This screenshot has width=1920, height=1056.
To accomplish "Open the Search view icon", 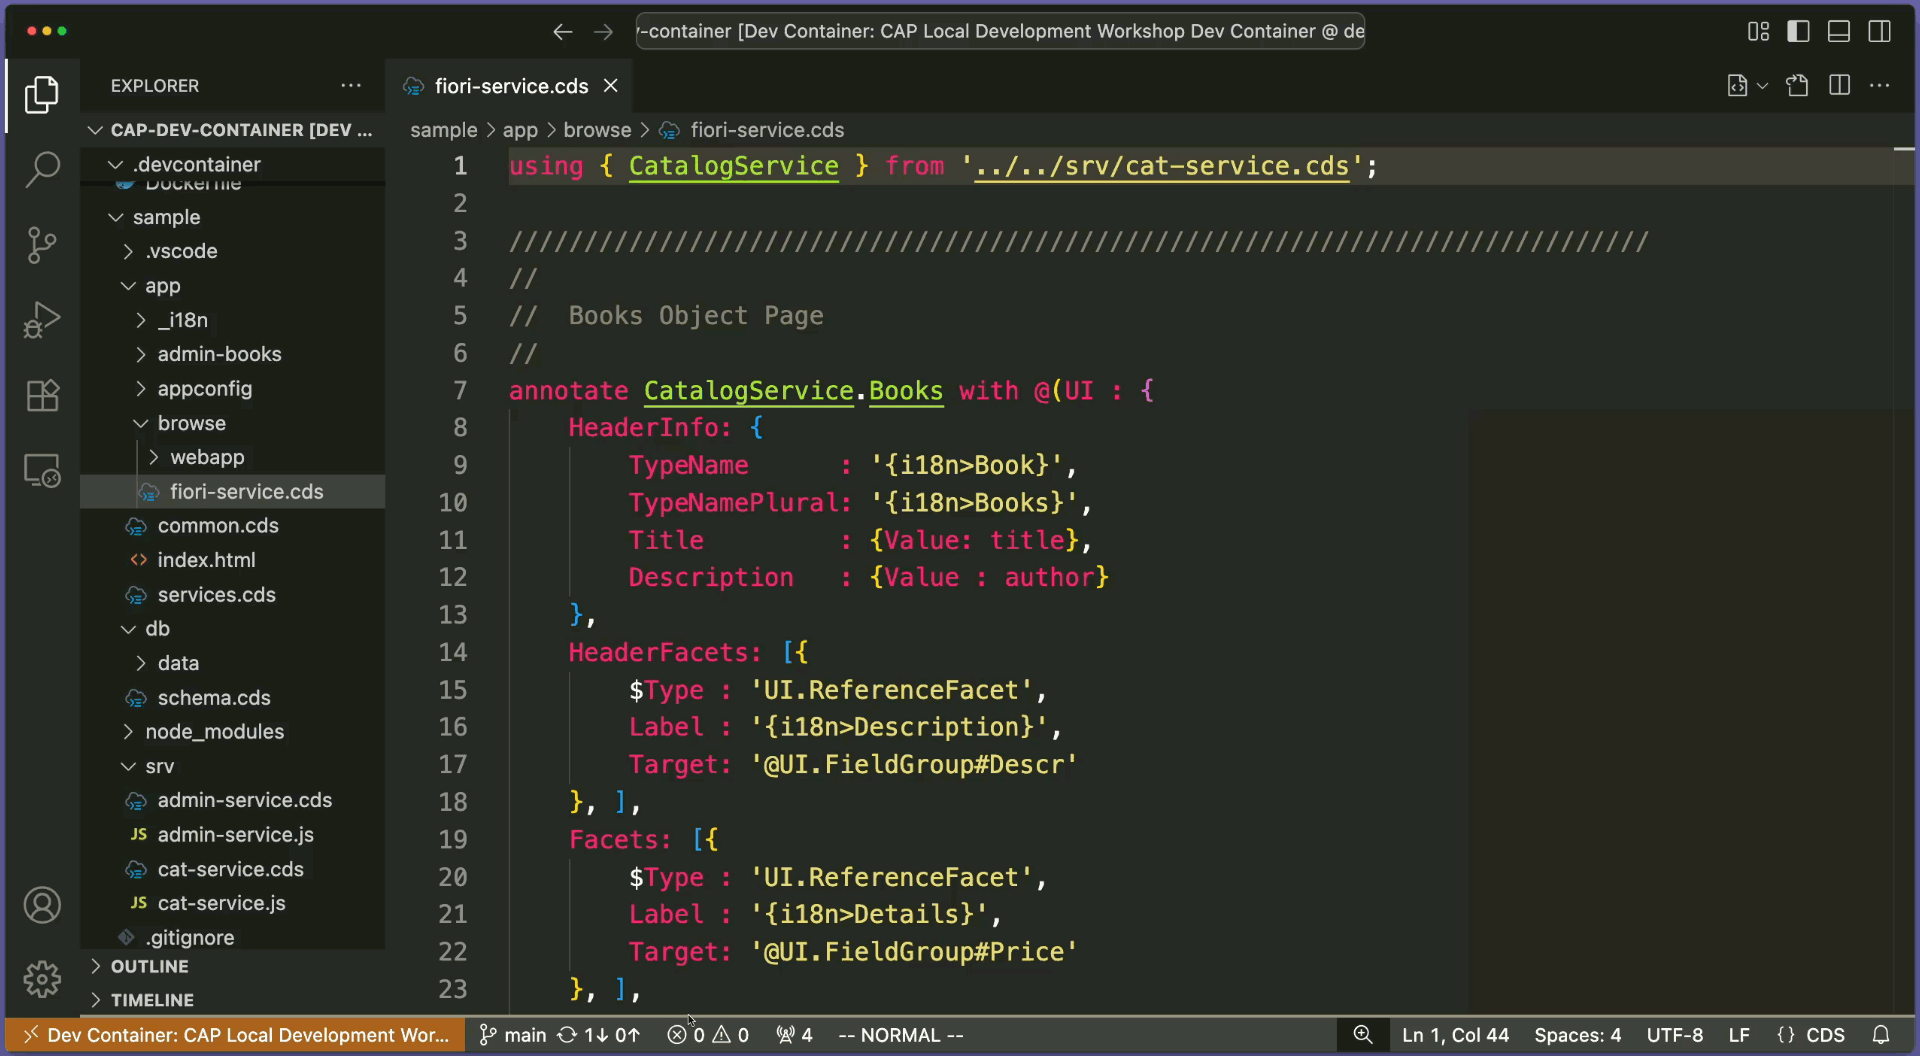I will coord(42,169).
